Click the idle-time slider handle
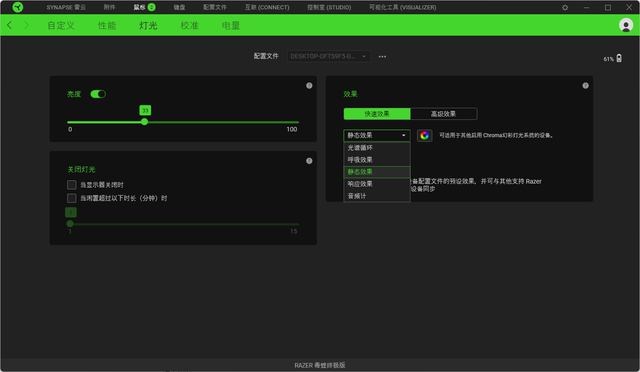Screen dimensions: 640x372 tap(70, 224)
